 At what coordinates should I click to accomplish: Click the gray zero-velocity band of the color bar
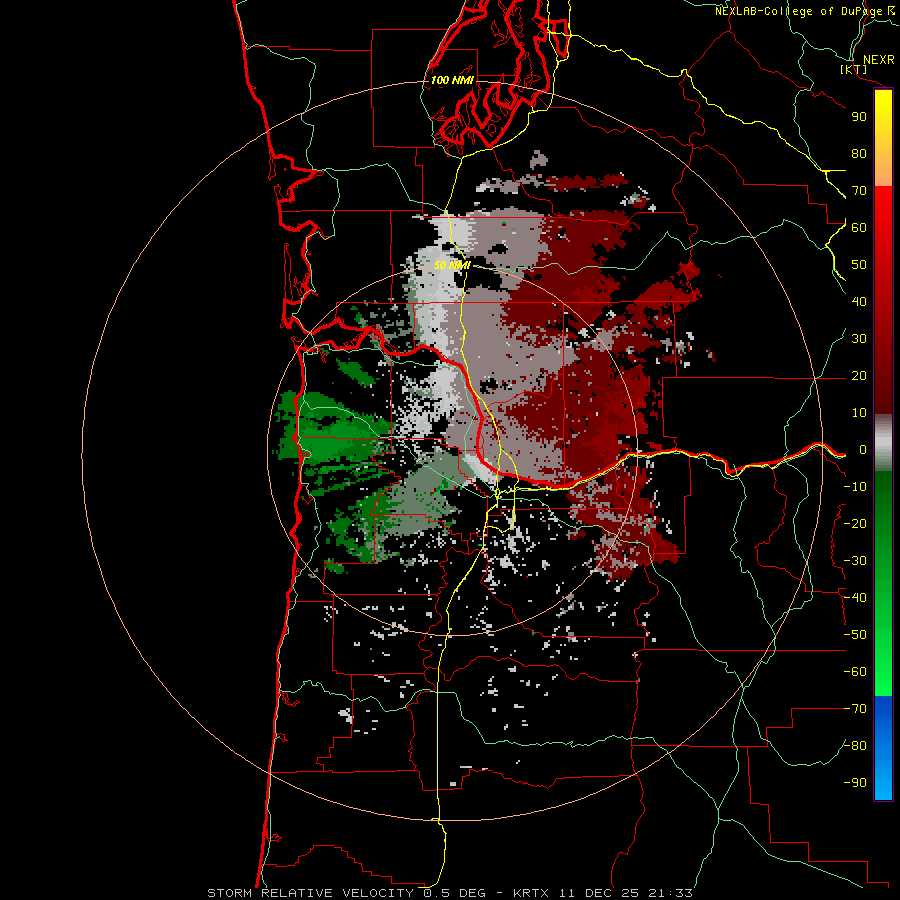[x=883, y=443]
